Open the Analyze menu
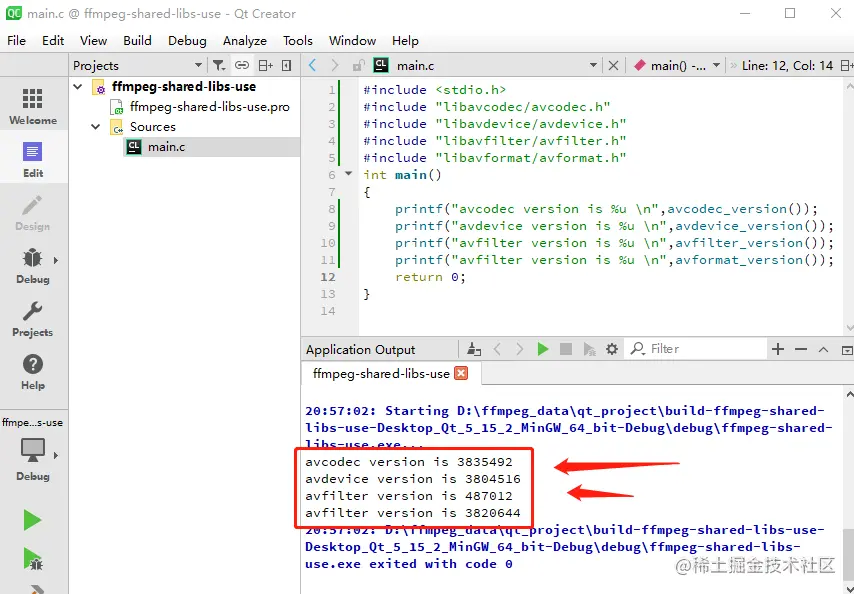 [245, 41]
